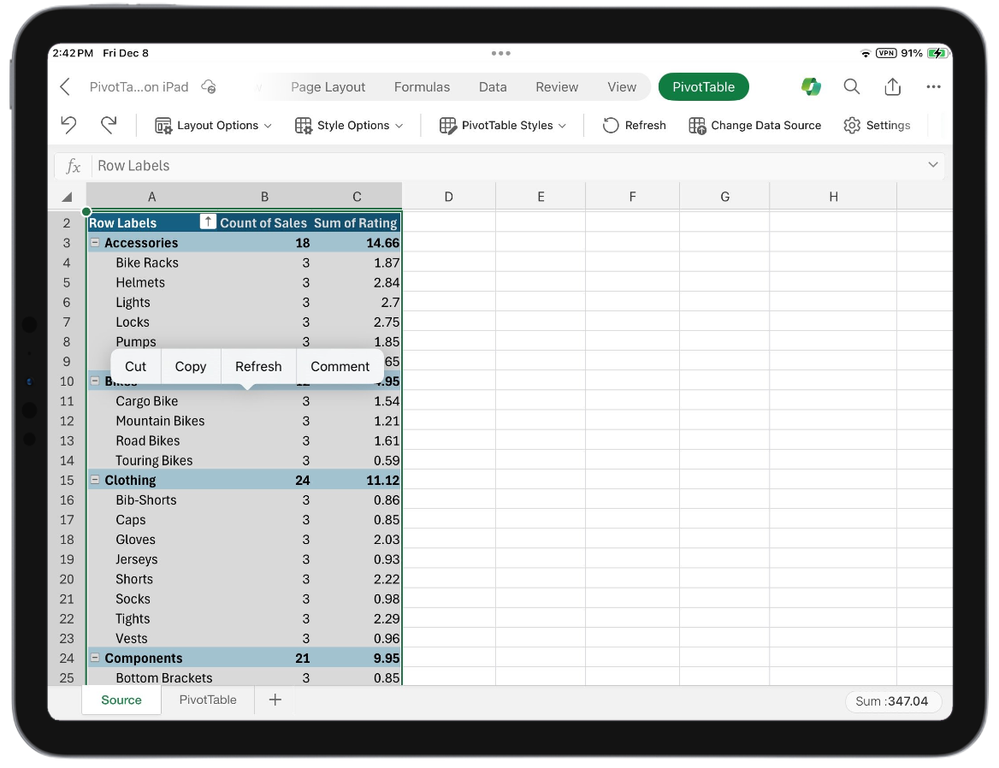This screenshot has width=999, height=768.
Task: Open PivotTable Styles dropdown
Action: pos(503,125)
